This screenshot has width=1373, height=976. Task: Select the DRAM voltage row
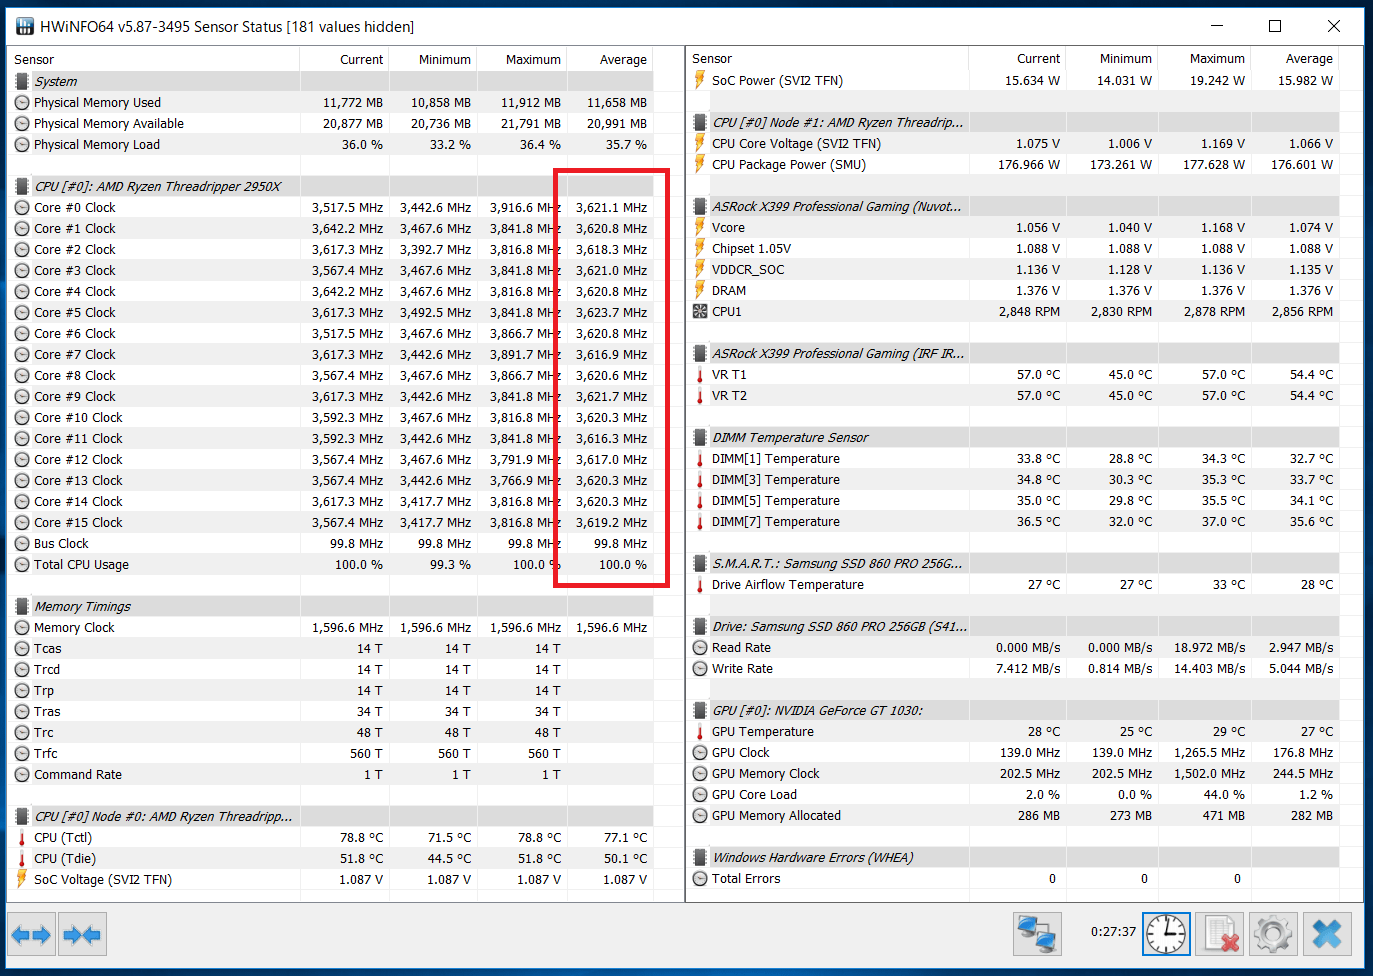tap(1014, 290)
